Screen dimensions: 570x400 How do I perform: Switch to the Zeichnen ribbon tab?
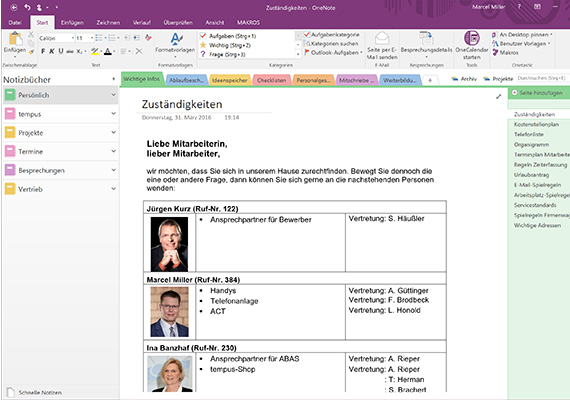pyautogui.click(x=108, y=23)
